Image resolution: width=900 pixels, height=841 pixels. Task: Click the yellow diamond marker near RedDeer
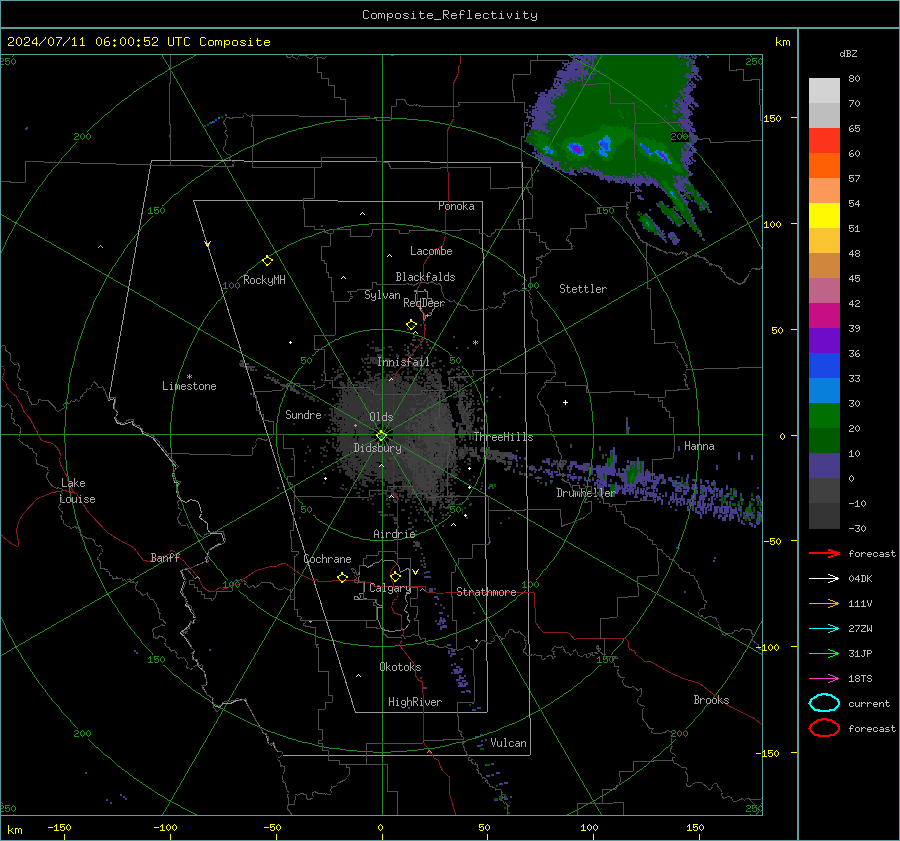pyautogui.click(x=412, y=325)
